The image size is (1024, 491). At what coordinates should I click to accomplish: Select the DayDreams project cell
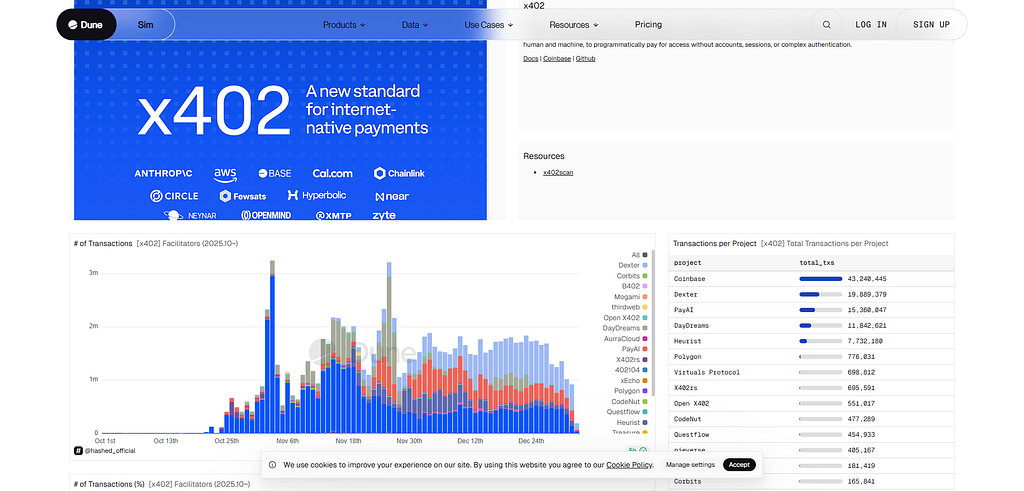point(692,326)
